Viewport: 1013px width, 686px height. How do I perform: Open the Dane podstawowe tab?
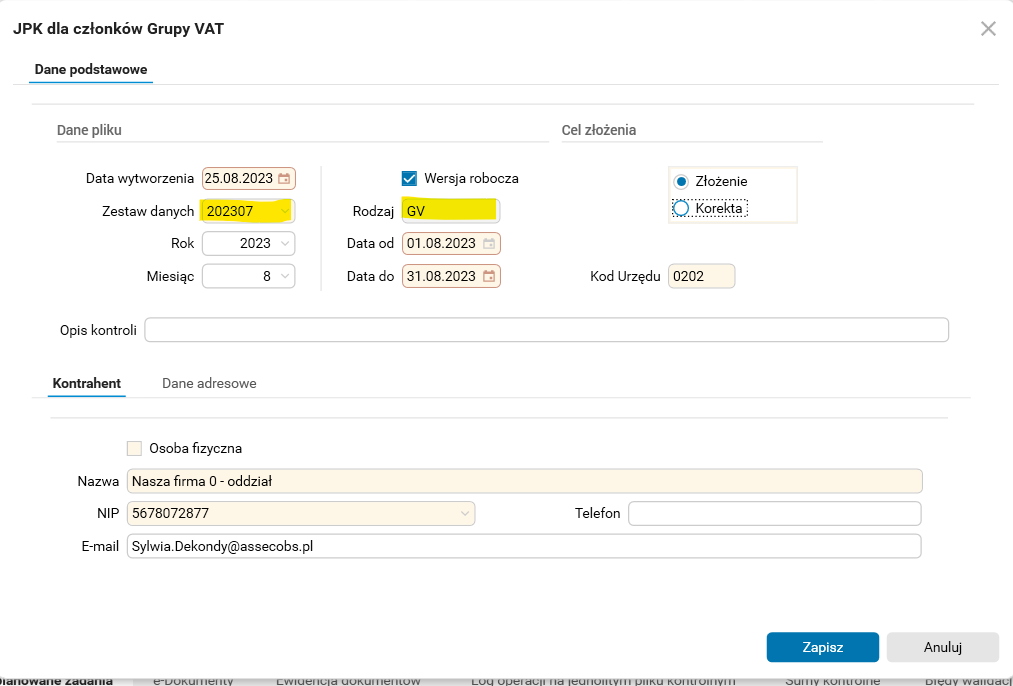[91, 69]
